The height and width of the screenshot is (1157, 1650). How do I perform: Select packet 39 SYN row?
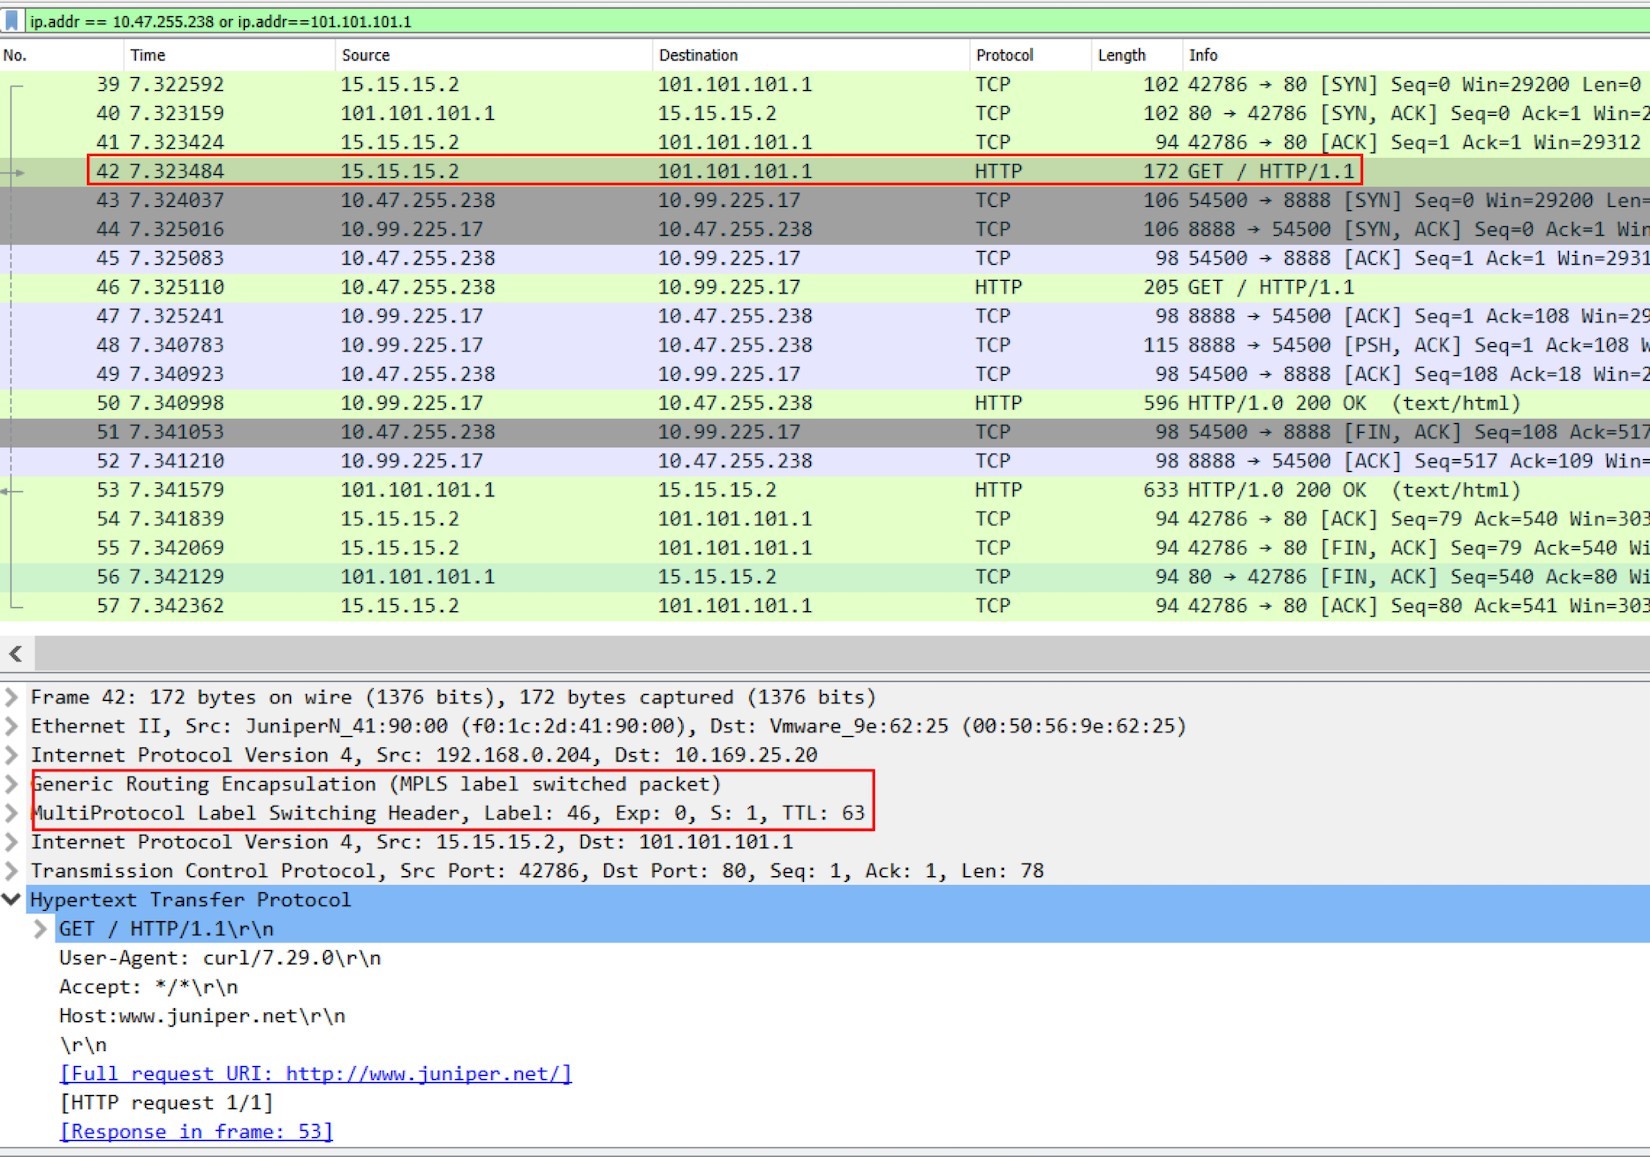coord(825,85)
